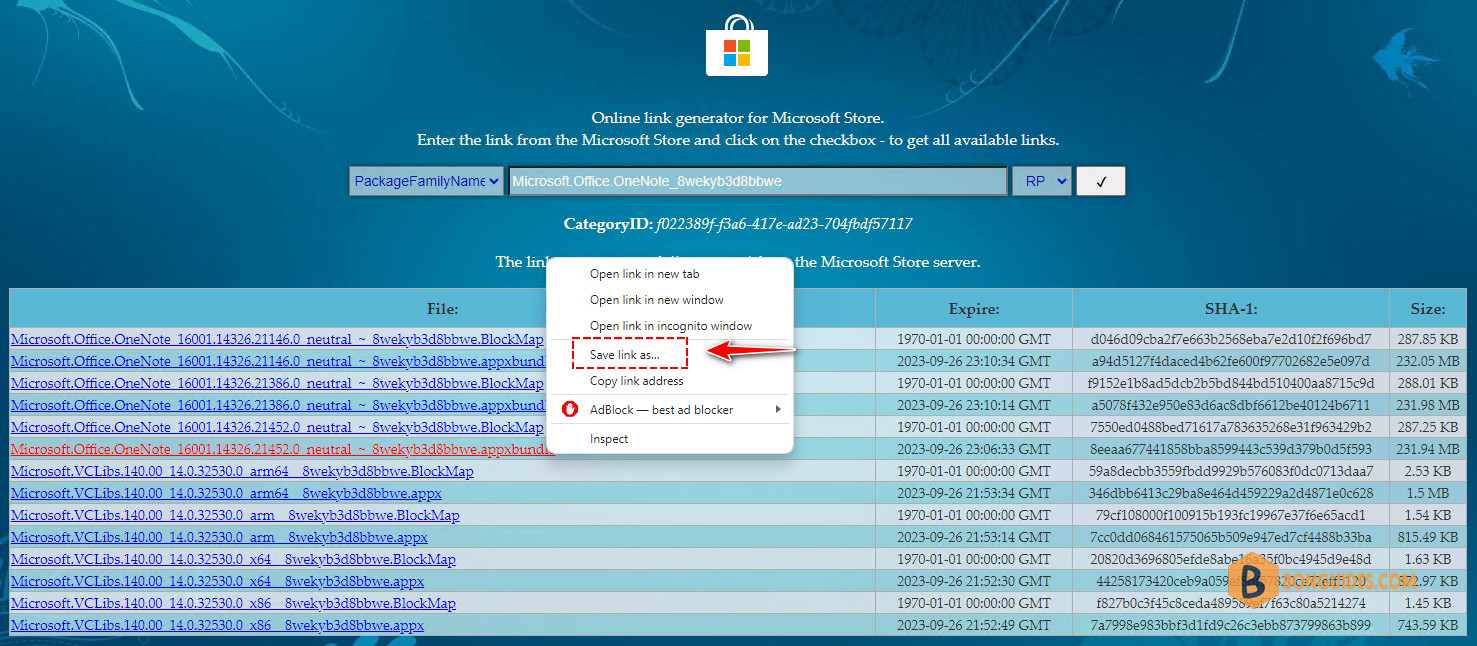Image resolution: width=1477 pixels, height=646 pixels.
Task: Open OneNote 21146.0 appxbundle link
Action: [279, 361]
